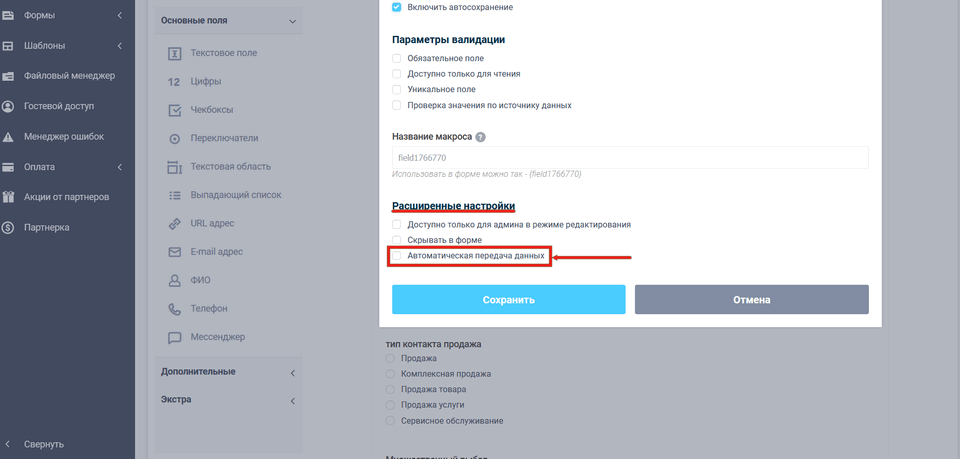Select the 'Комплексная продажа' radio option

pos(391,374)
